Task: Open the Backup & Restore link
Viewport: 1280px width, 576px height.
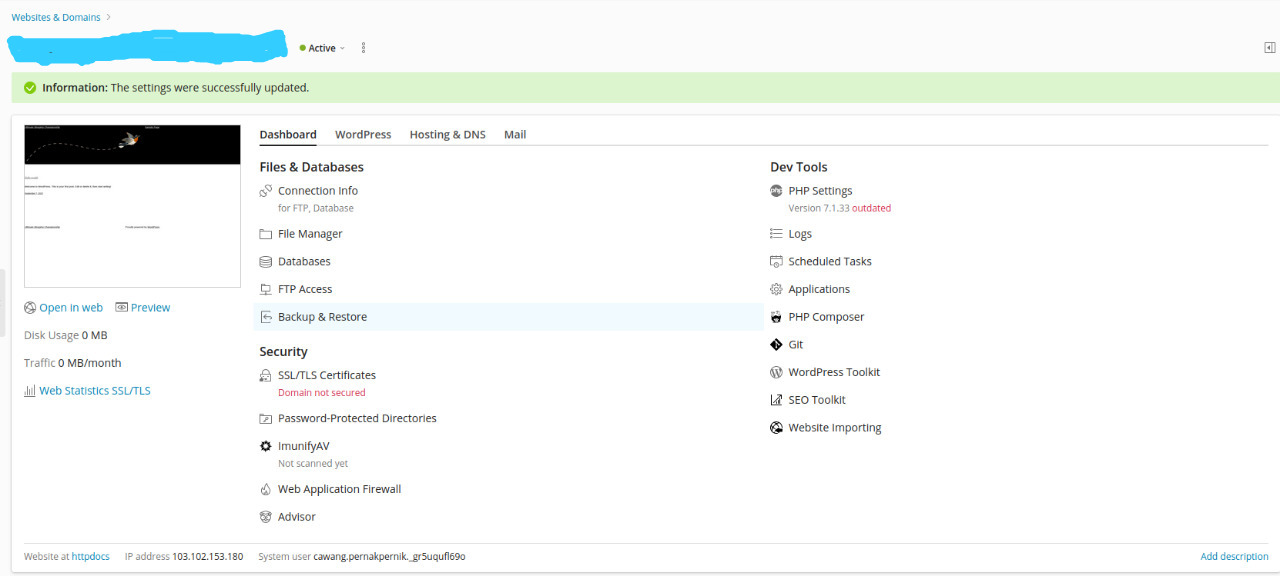Action: pyautogui.click(x=322, y=317)
